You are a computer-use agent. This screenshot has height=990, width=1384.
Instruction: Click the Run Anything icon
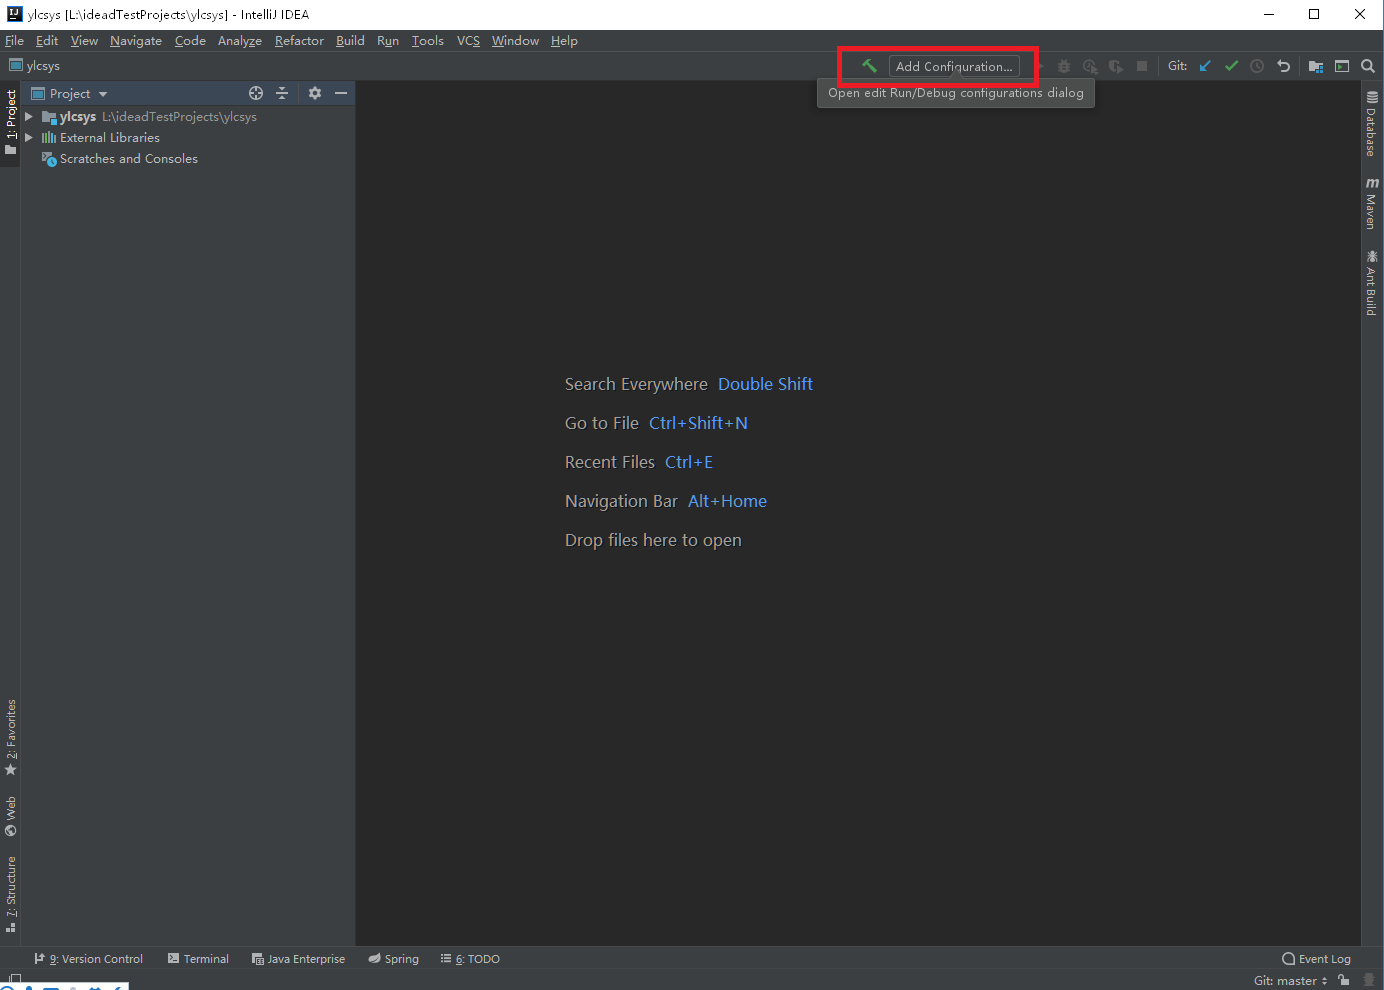pyautogui.click(x=1342, y=66)
